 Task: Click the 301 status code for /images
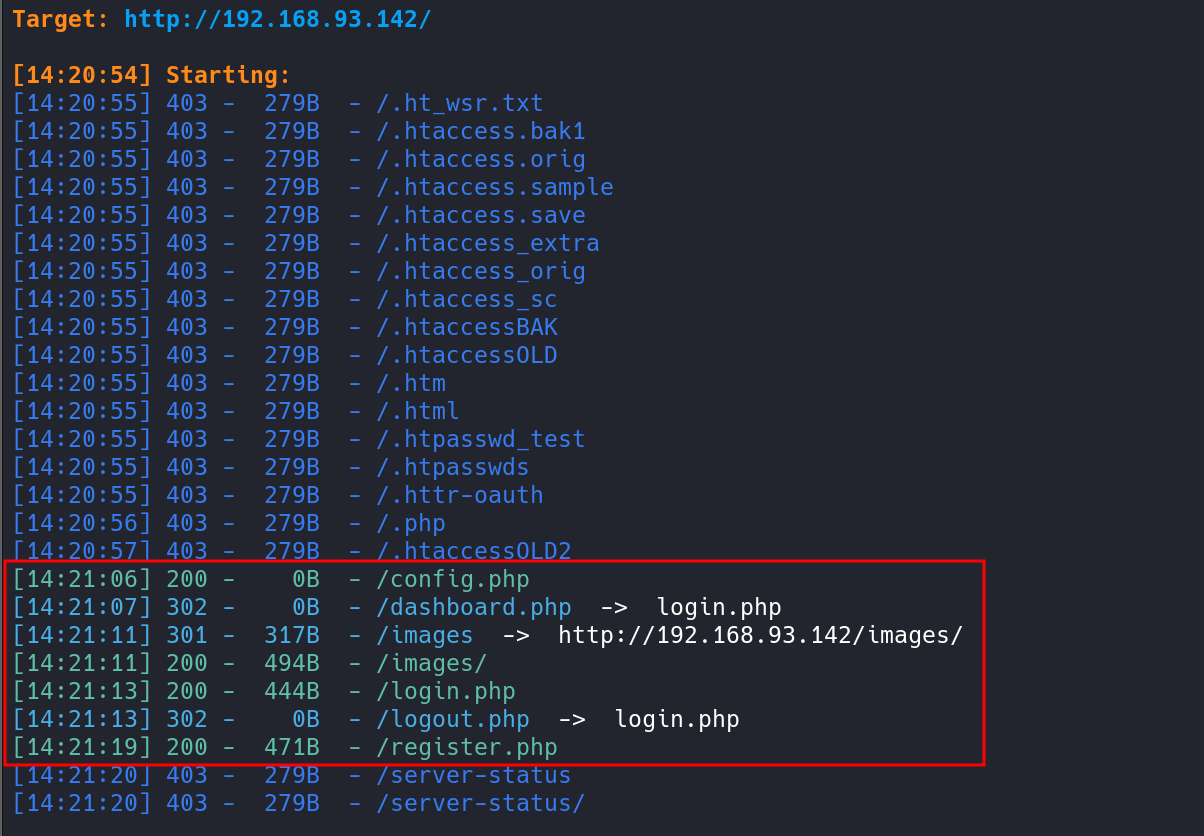(187, 635)
